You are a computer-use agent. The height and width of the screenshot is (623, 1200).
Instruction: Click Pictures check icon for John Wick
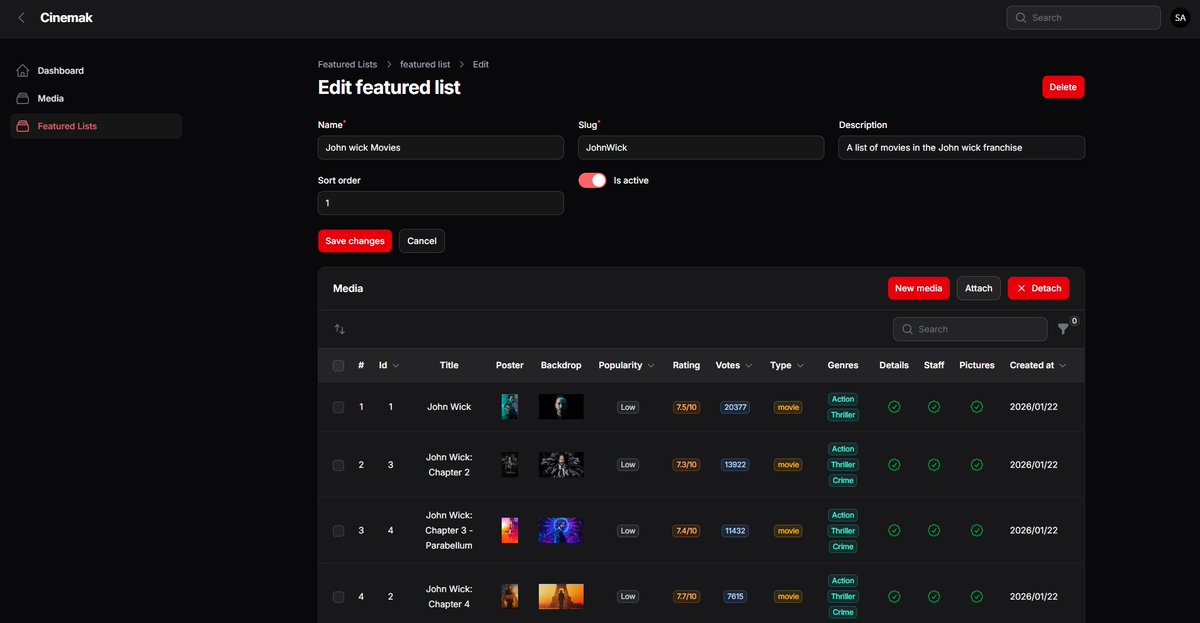tap(977, 407)
